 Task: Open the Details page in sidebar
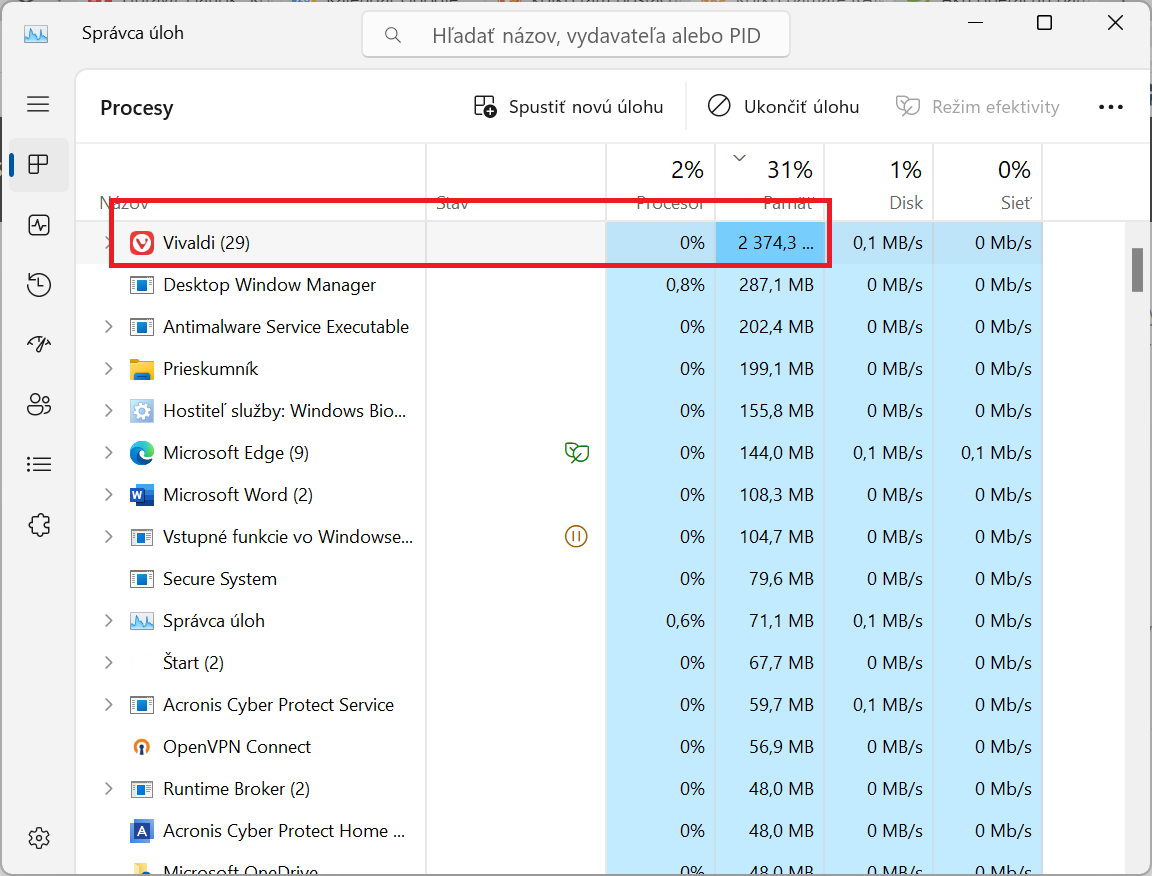click(x=39, y=464)
